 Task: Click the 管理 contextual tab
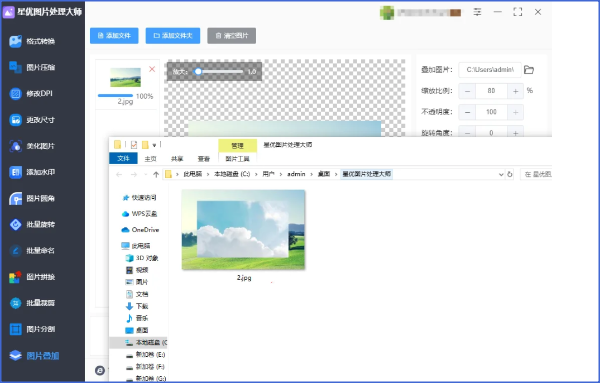point(237,146)
